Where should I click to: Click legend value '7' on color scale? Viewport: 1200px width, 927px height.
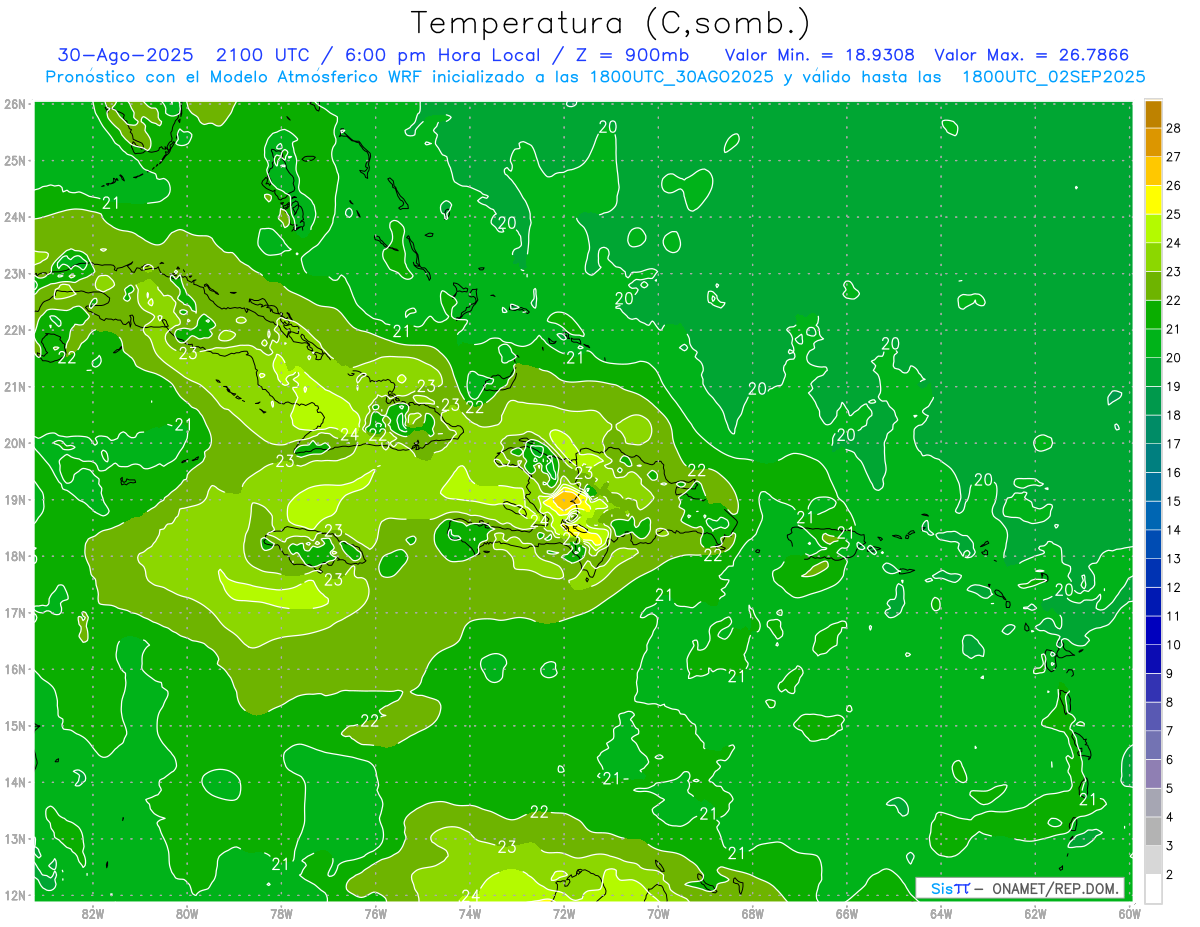point(1170,731)
